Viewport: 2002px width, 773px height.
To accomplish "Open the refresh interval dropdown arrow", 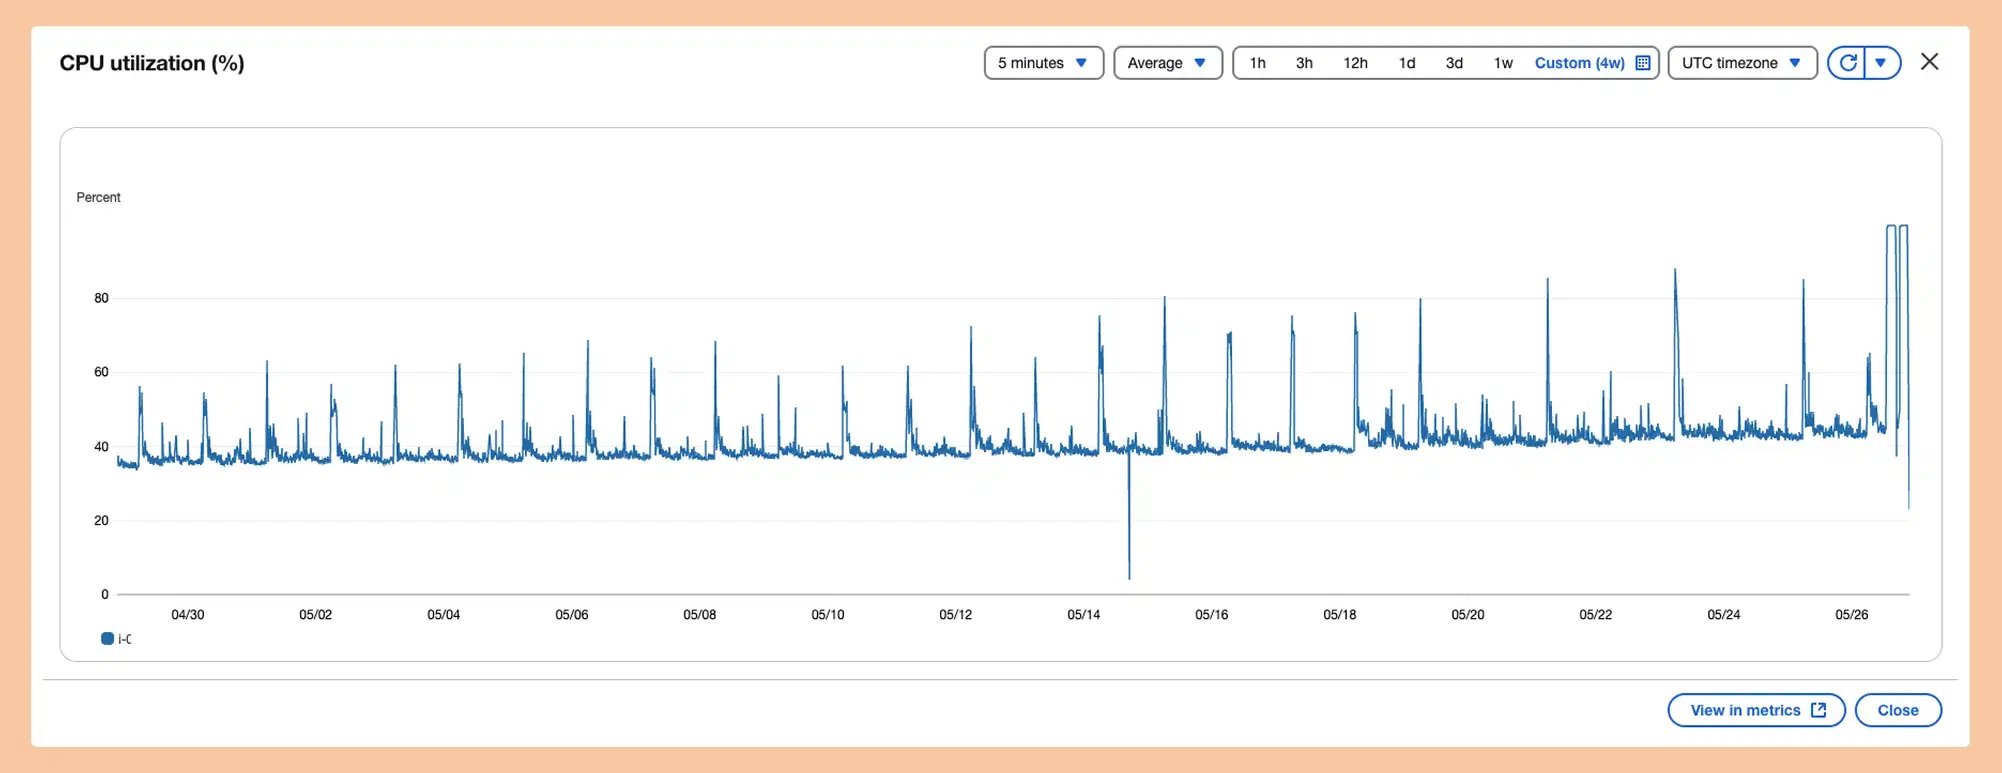I will [x=1881, y=63].
